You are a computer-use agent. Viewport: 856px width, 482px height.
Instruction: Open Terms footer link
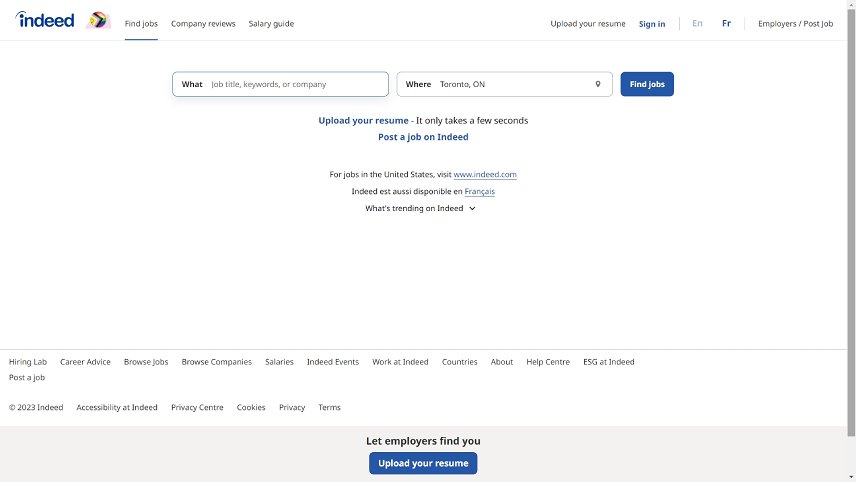[329, 408]
